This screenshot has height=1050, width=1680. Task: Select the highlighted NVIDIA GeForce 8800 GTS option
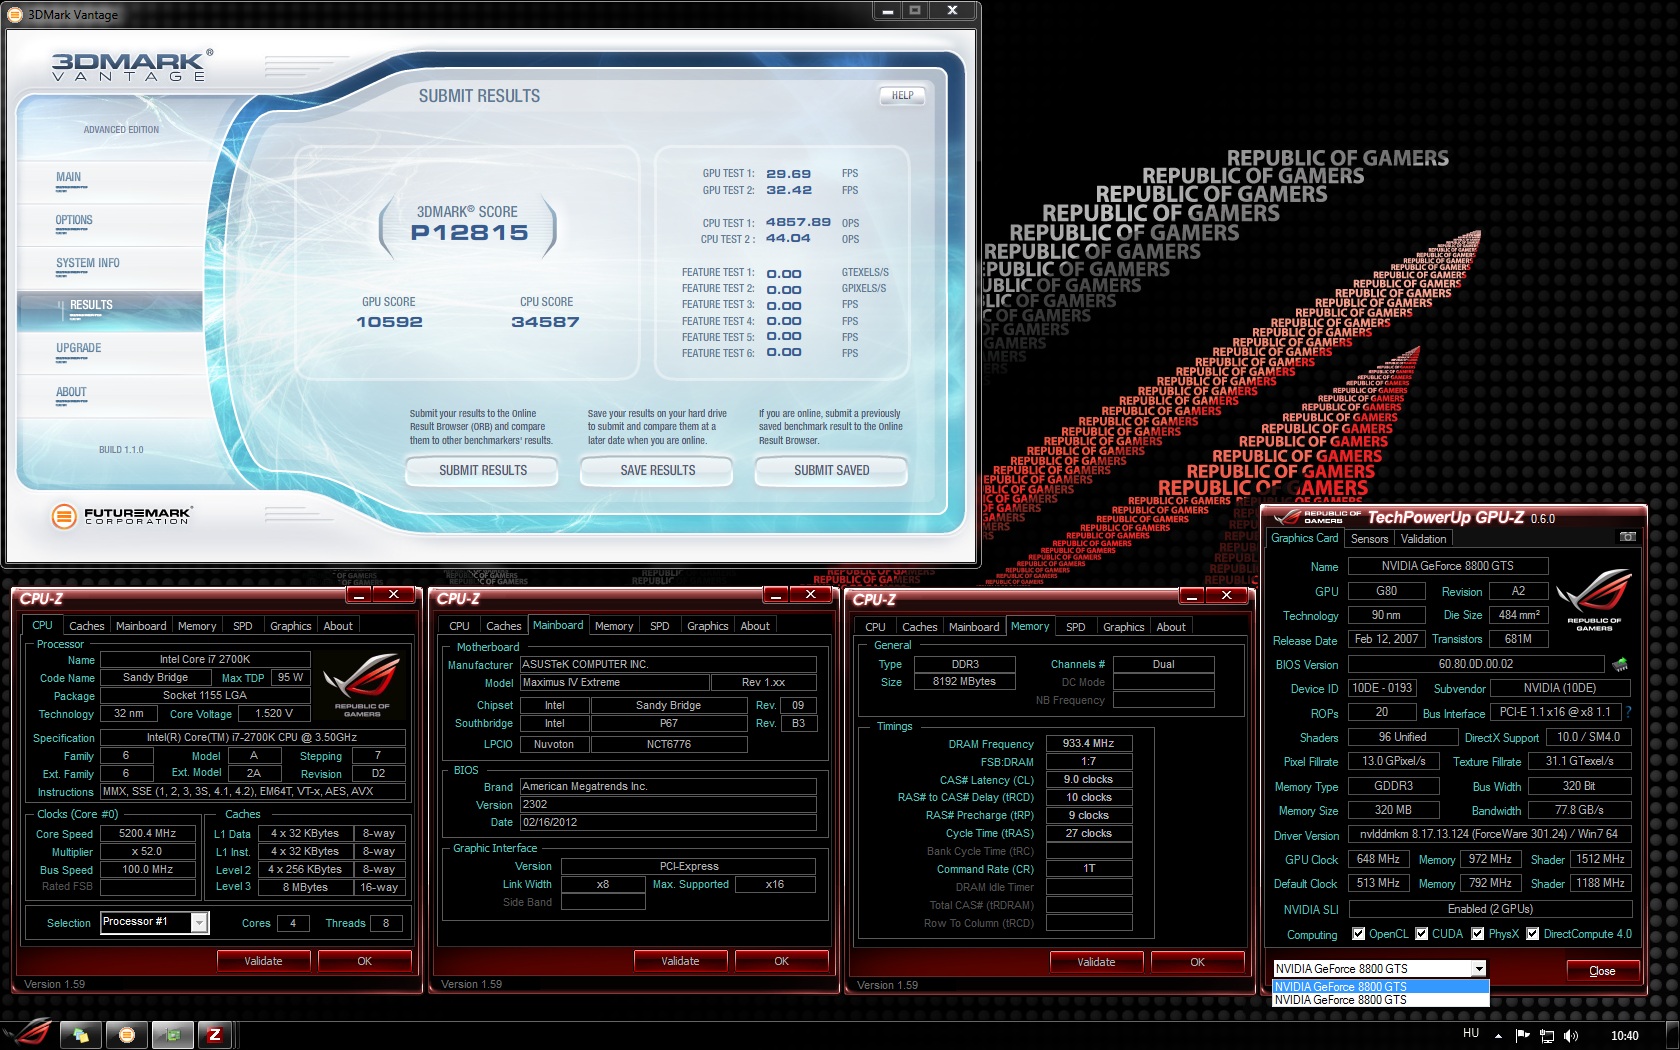click(1380, 987)
